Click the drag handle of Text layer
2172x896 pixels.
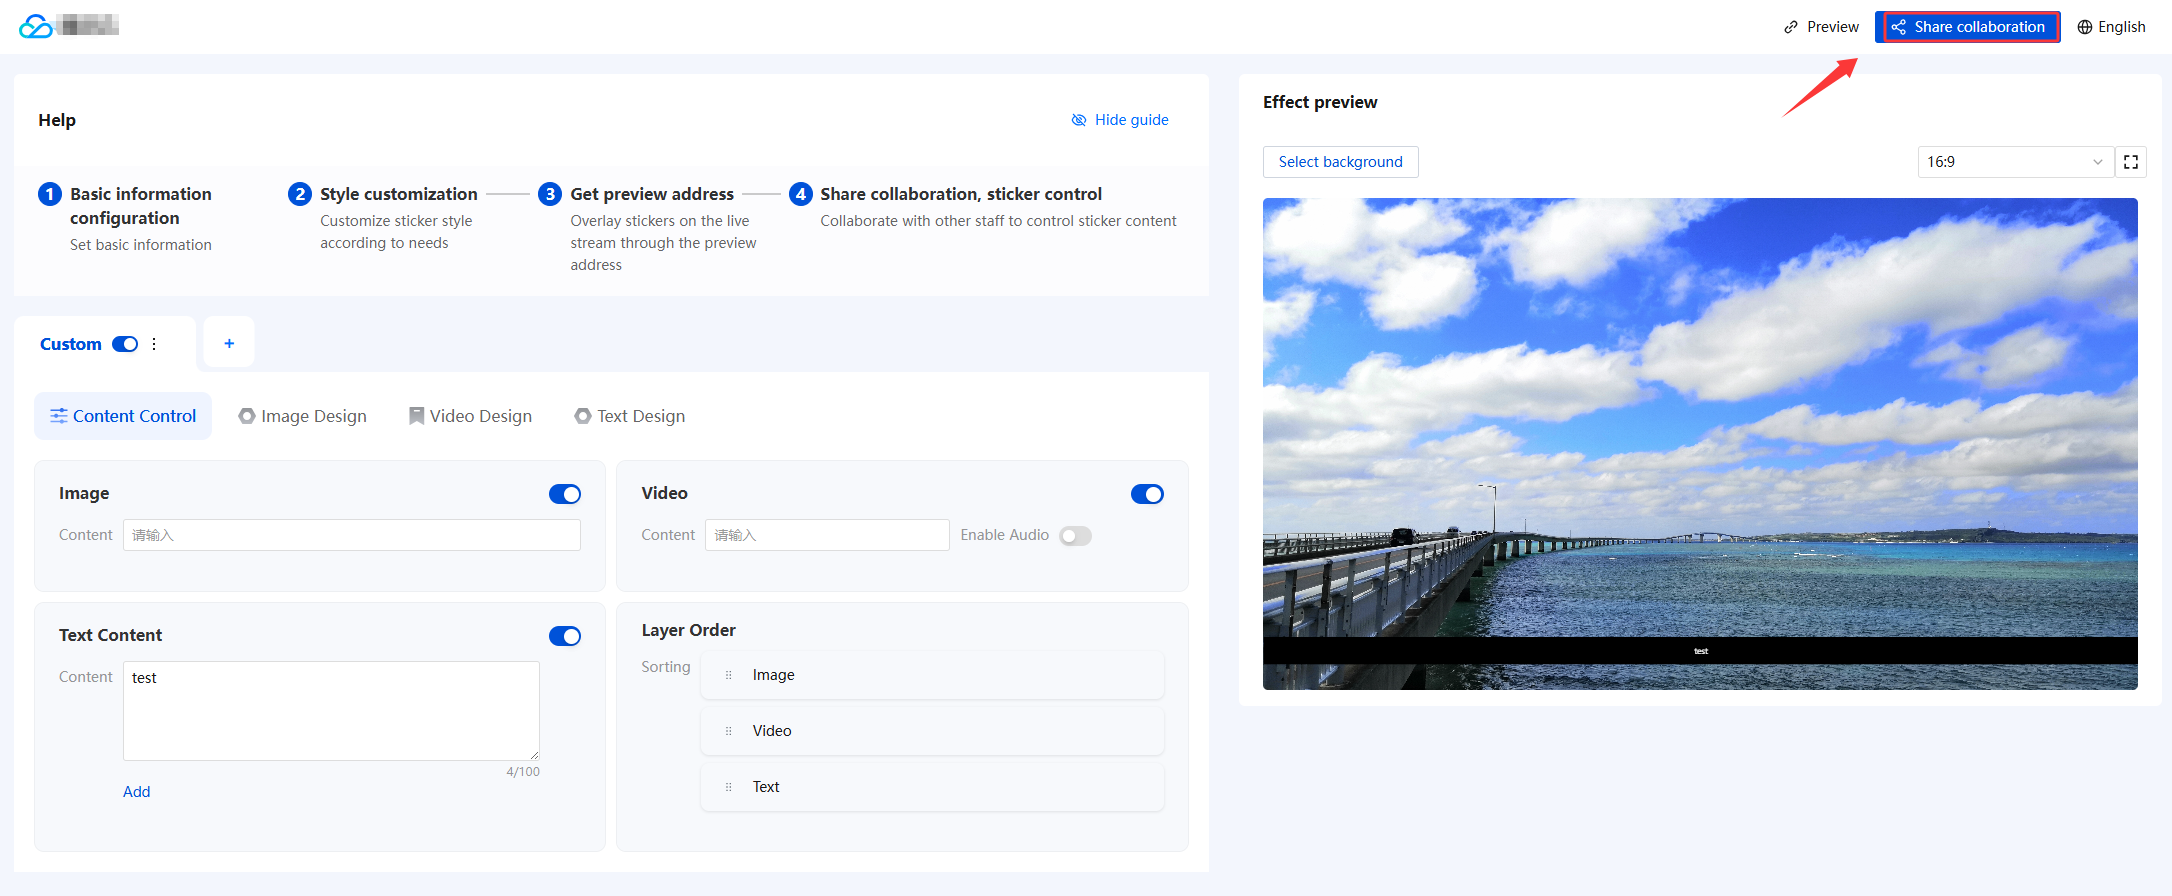728,787
